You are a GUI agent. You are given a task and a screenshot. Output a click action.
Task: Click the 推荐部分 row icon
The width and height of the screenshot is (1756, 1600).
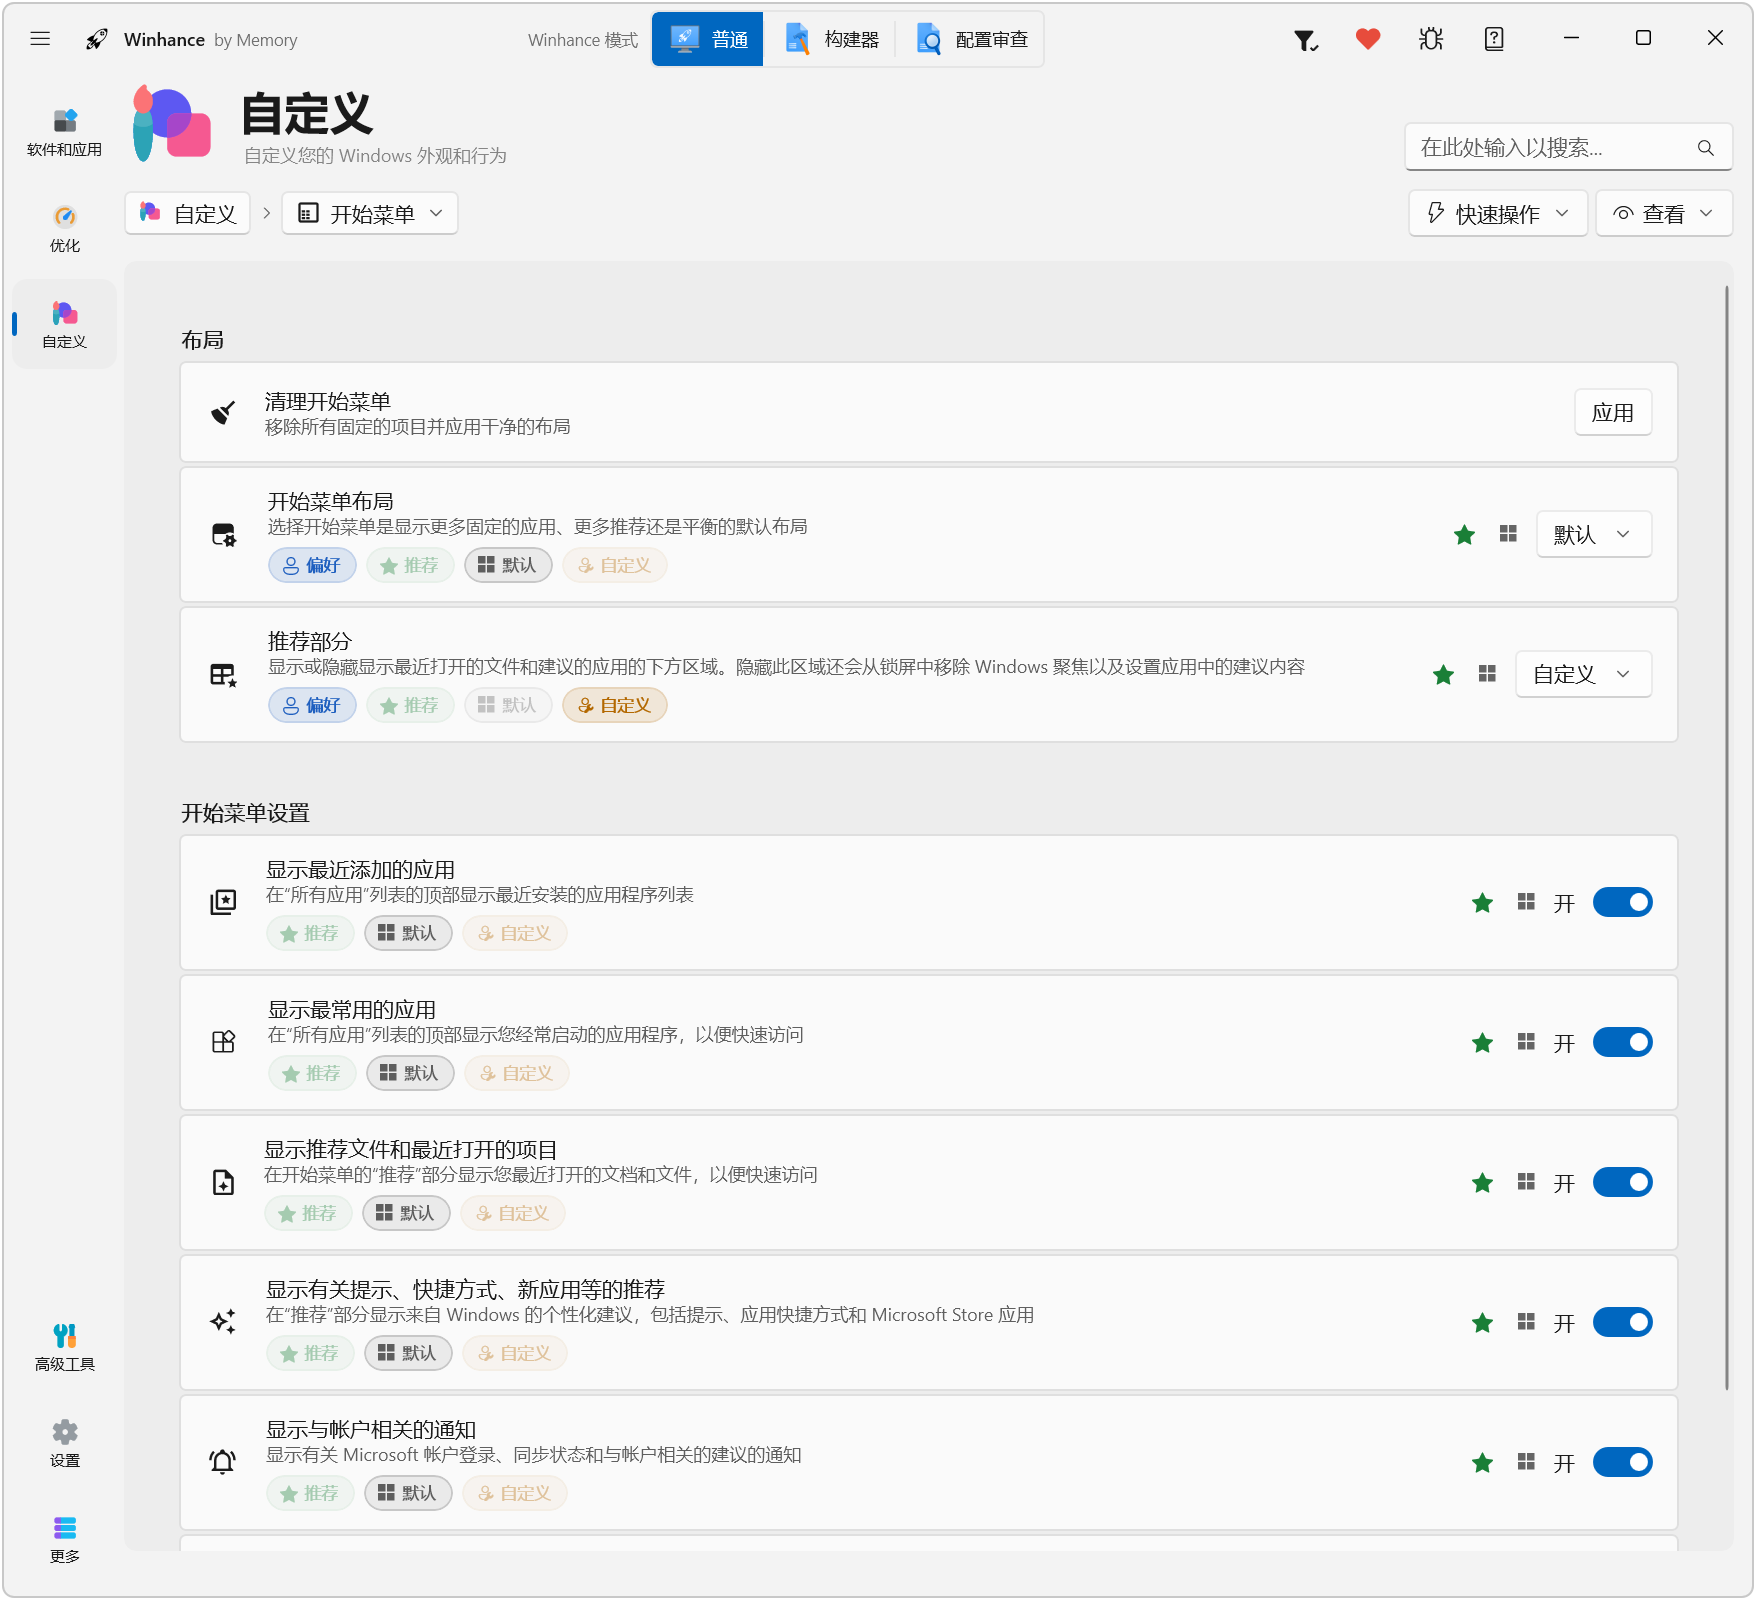click(223, 675)
